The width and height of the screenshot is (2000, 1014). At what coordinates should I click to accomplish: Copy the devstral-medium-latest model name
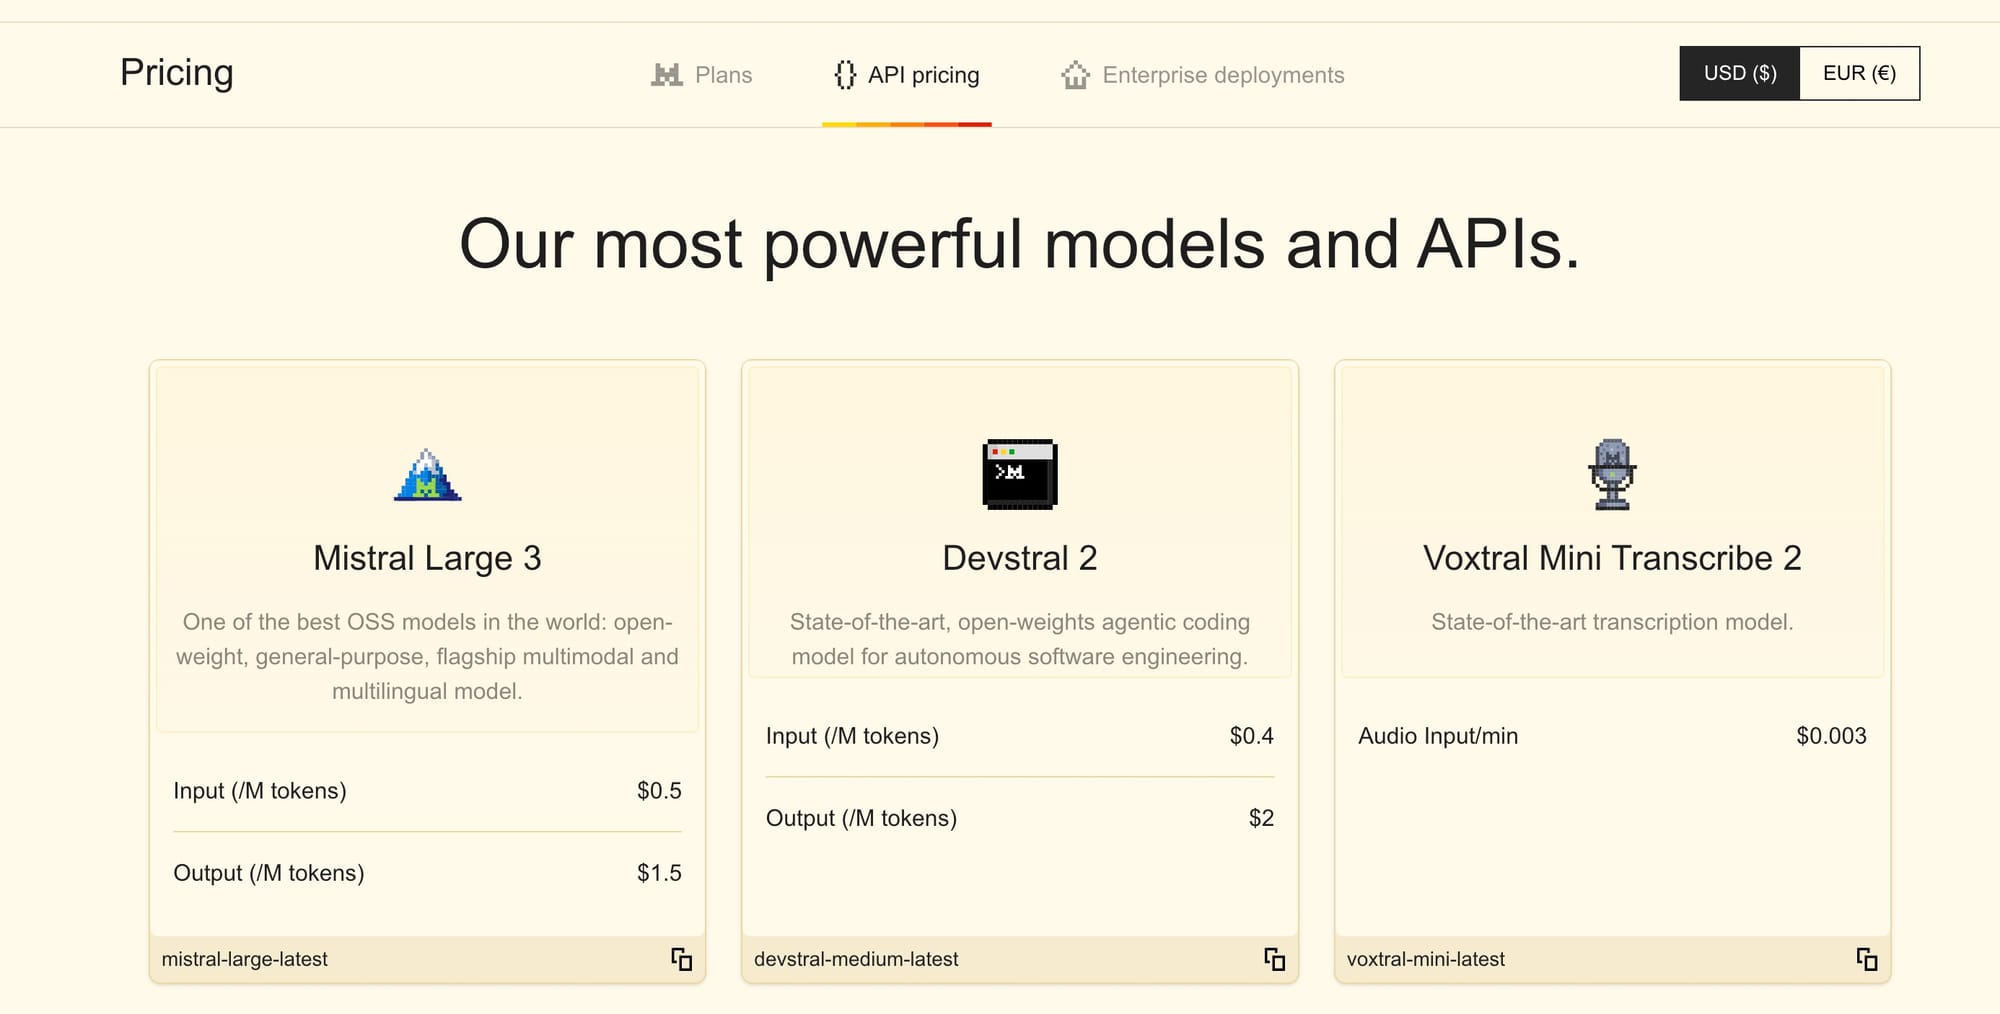pyautogui.click(x=1274, y=960)
